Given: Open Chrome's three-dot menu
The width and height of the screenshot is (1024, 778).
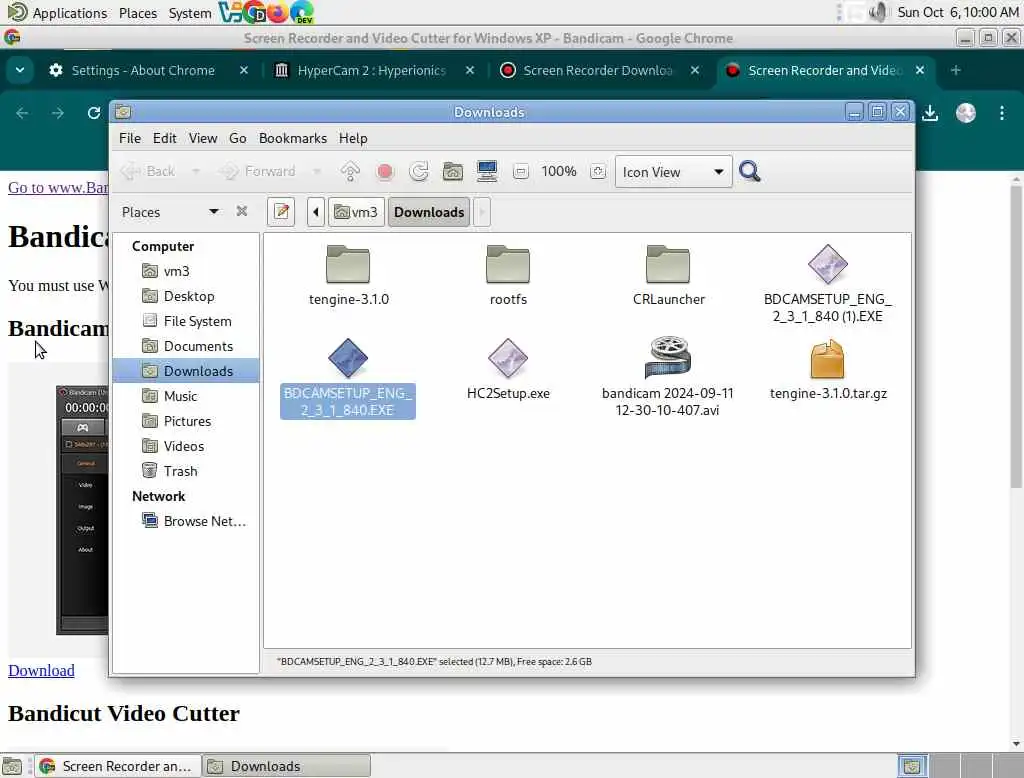Looking at the screenshot, I should point(1002,113).
